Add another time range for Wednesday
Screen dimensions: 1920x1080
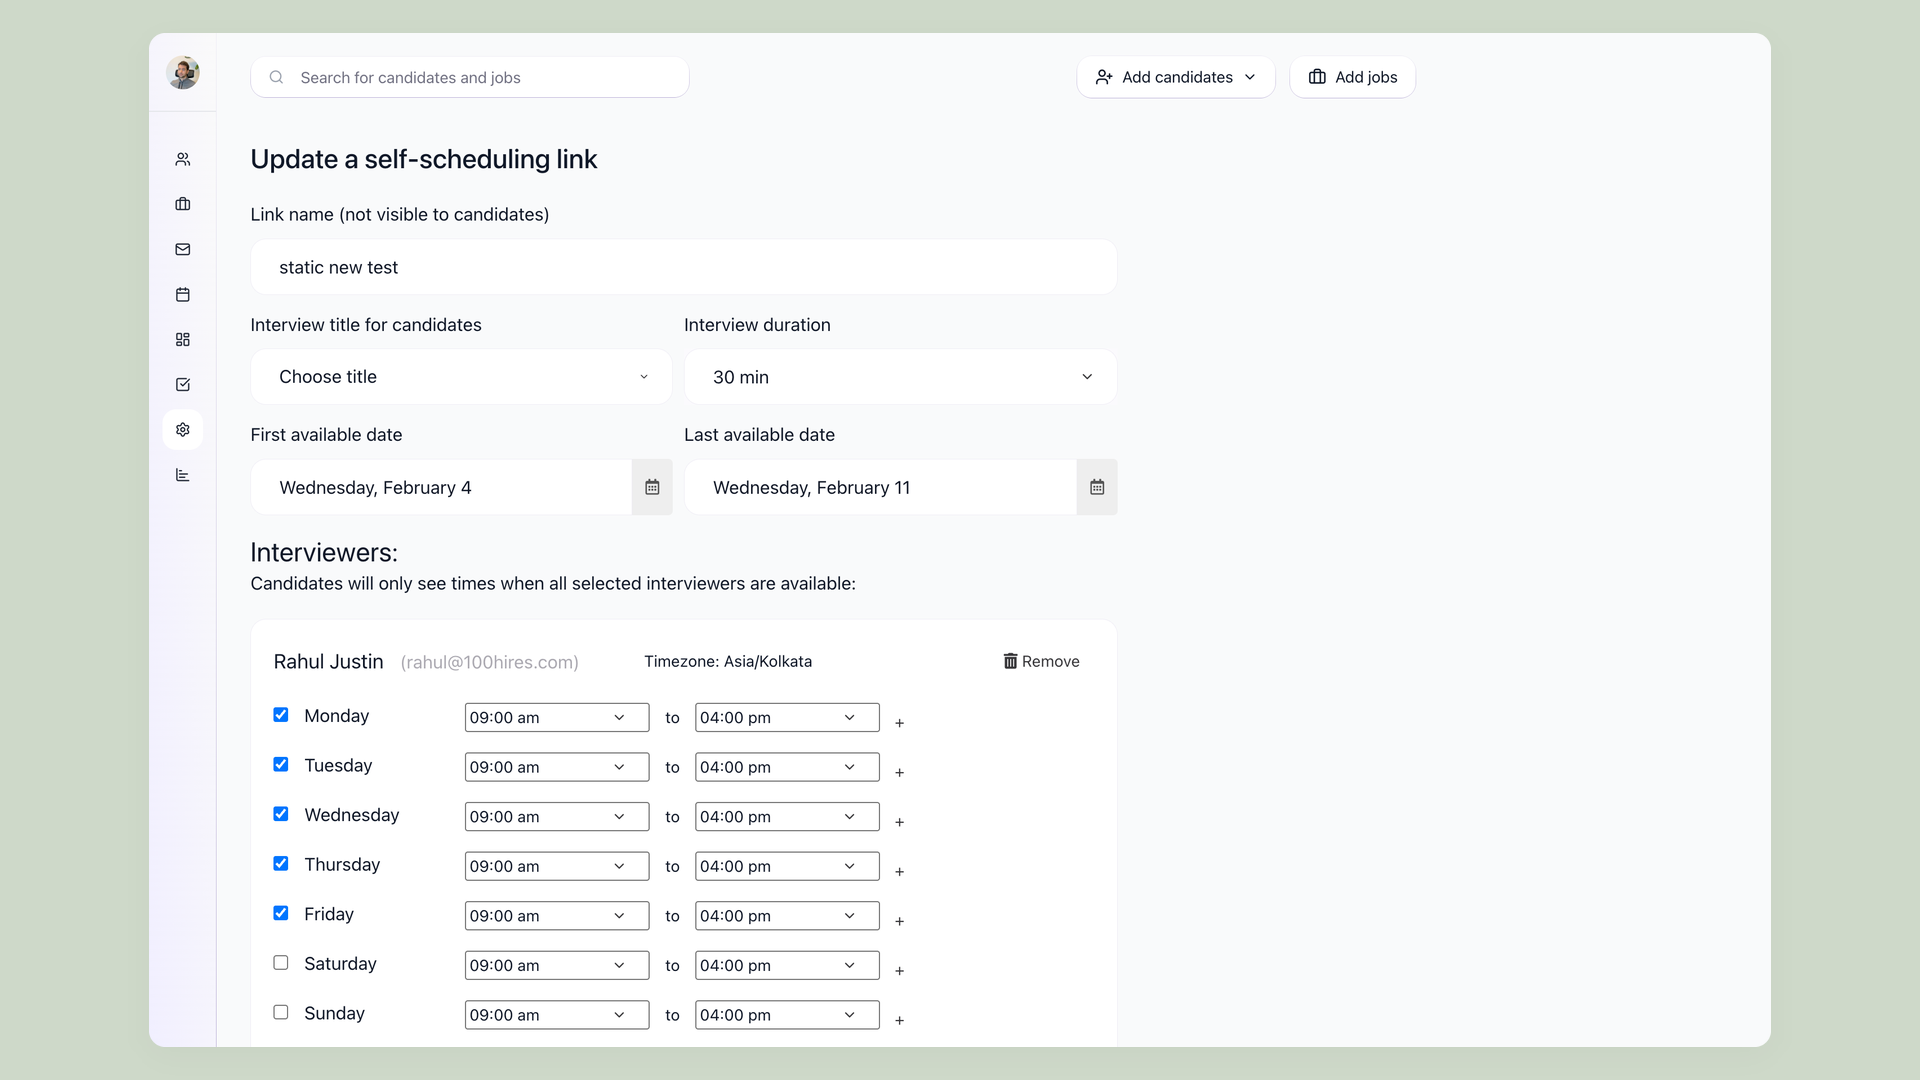point(899,822)
